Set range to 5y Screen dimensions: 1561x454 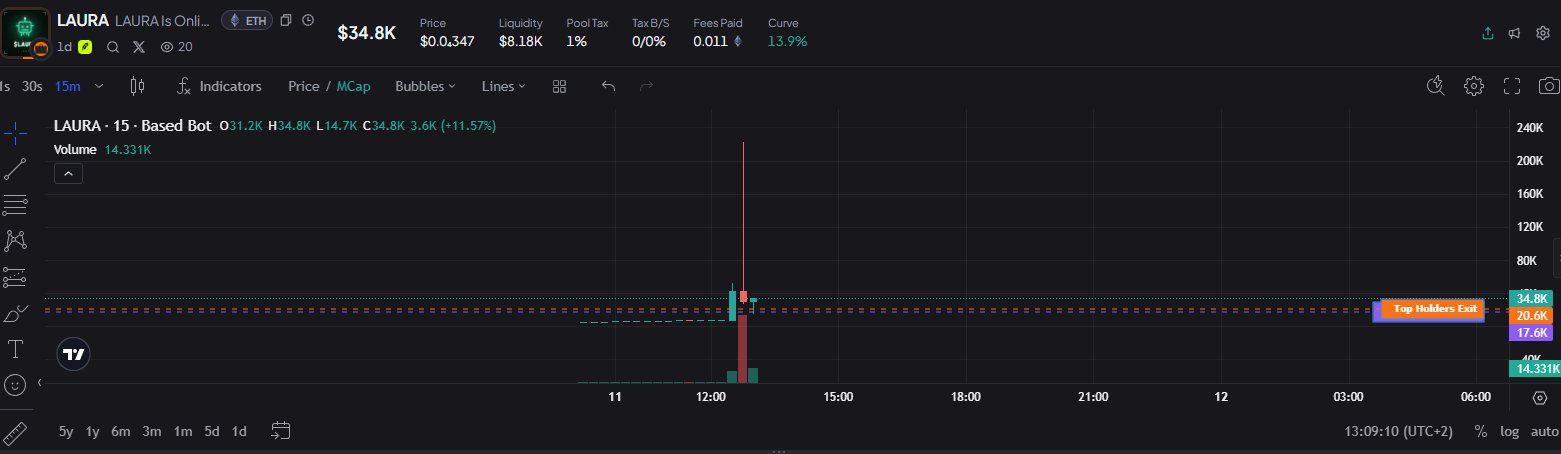coord(66,432)
